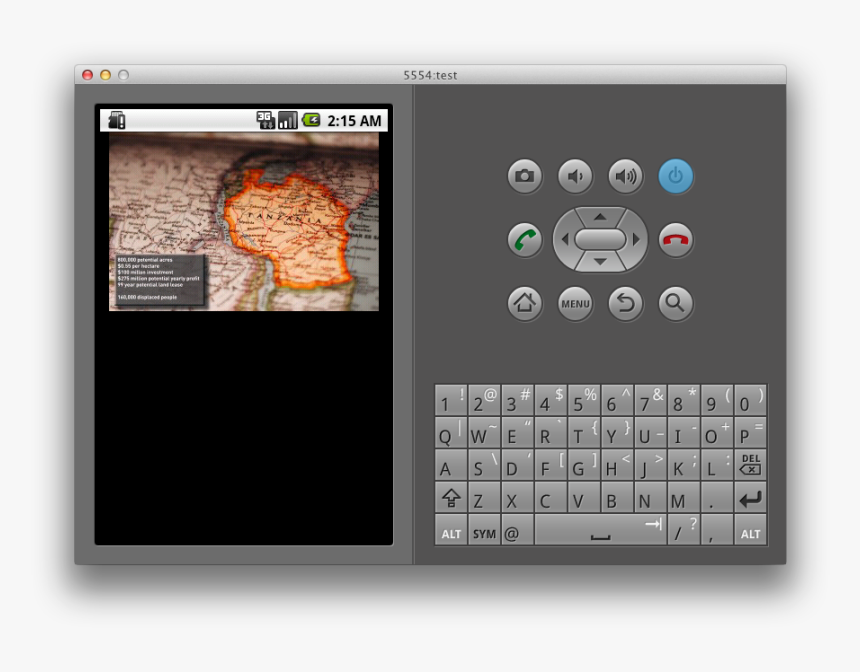
Task: Raise volume with the volume up button
Action: coord(625,176)
